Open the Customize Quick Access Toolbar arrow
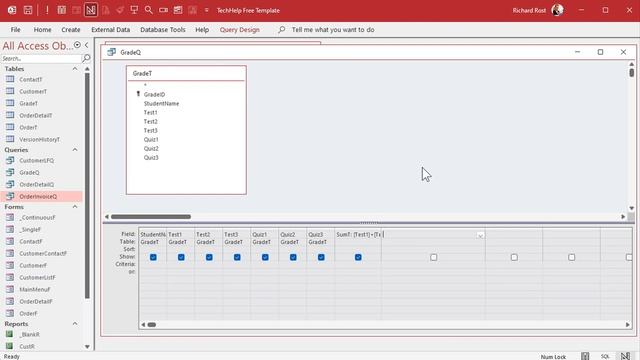The height and width of the screenshot is (360, 640). pos(207,10)
